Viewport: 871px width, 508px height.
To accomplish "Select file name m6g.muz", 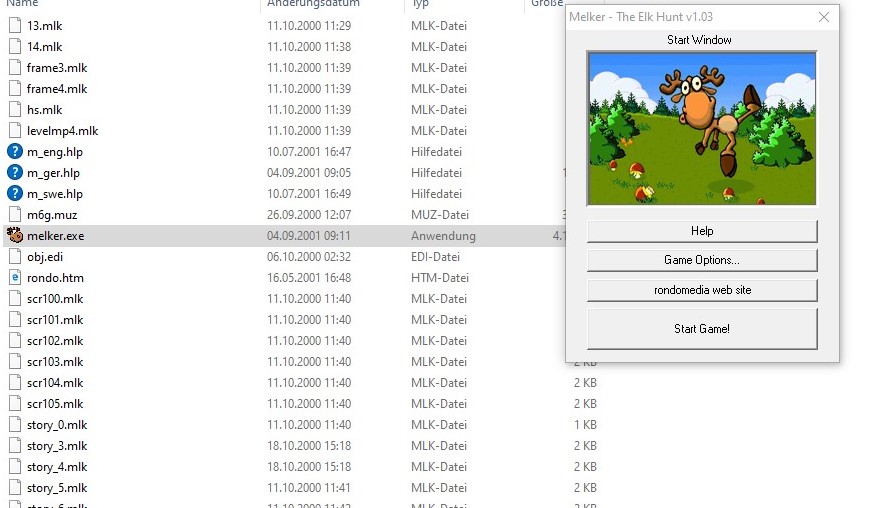I will coord(52,215).
